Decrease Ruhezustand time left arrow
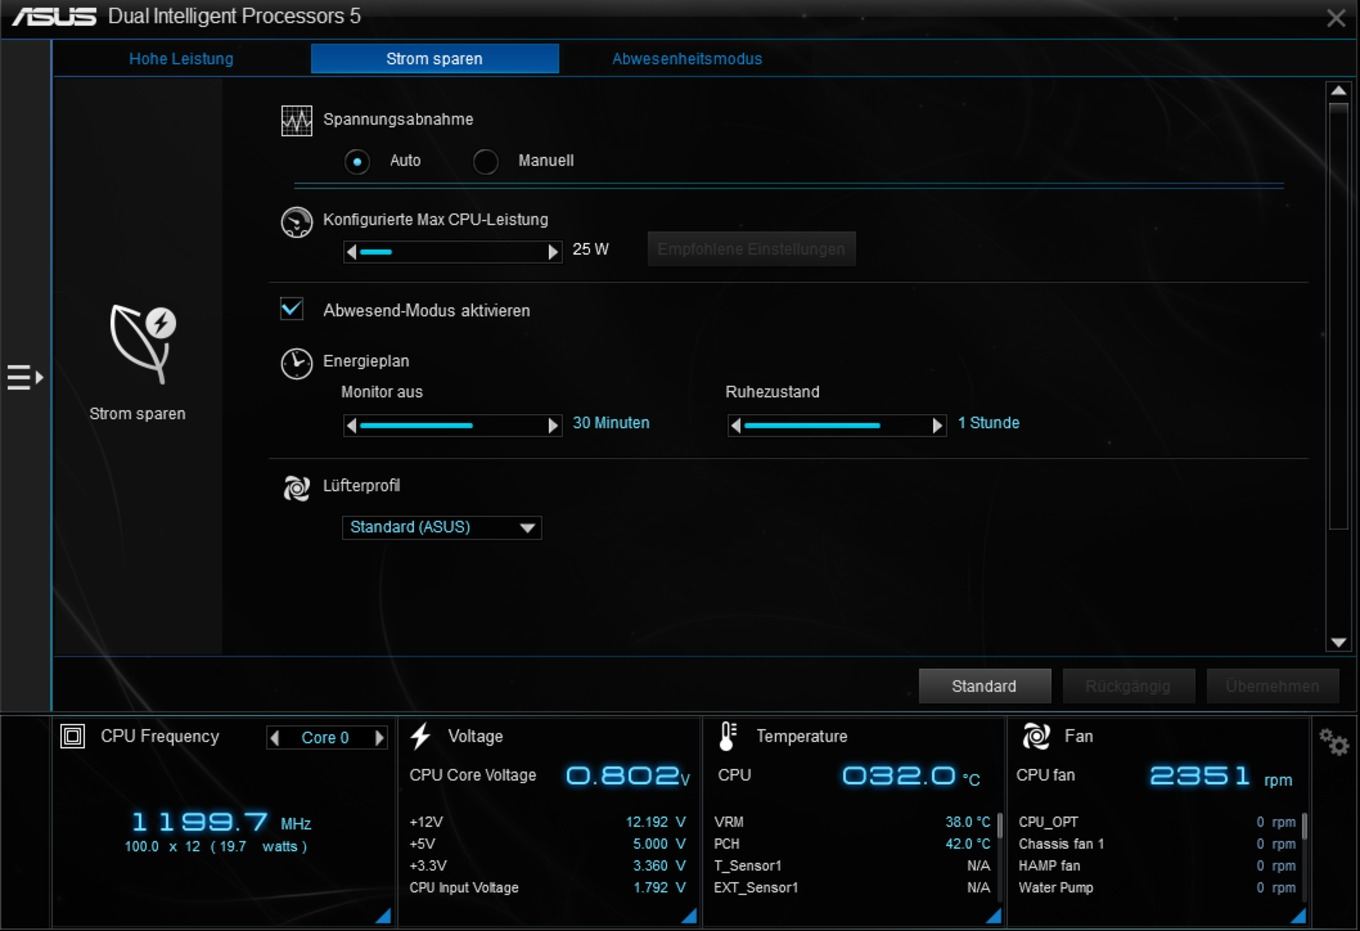The width and height of the screenshot is (1360, 931). [736, 426]
